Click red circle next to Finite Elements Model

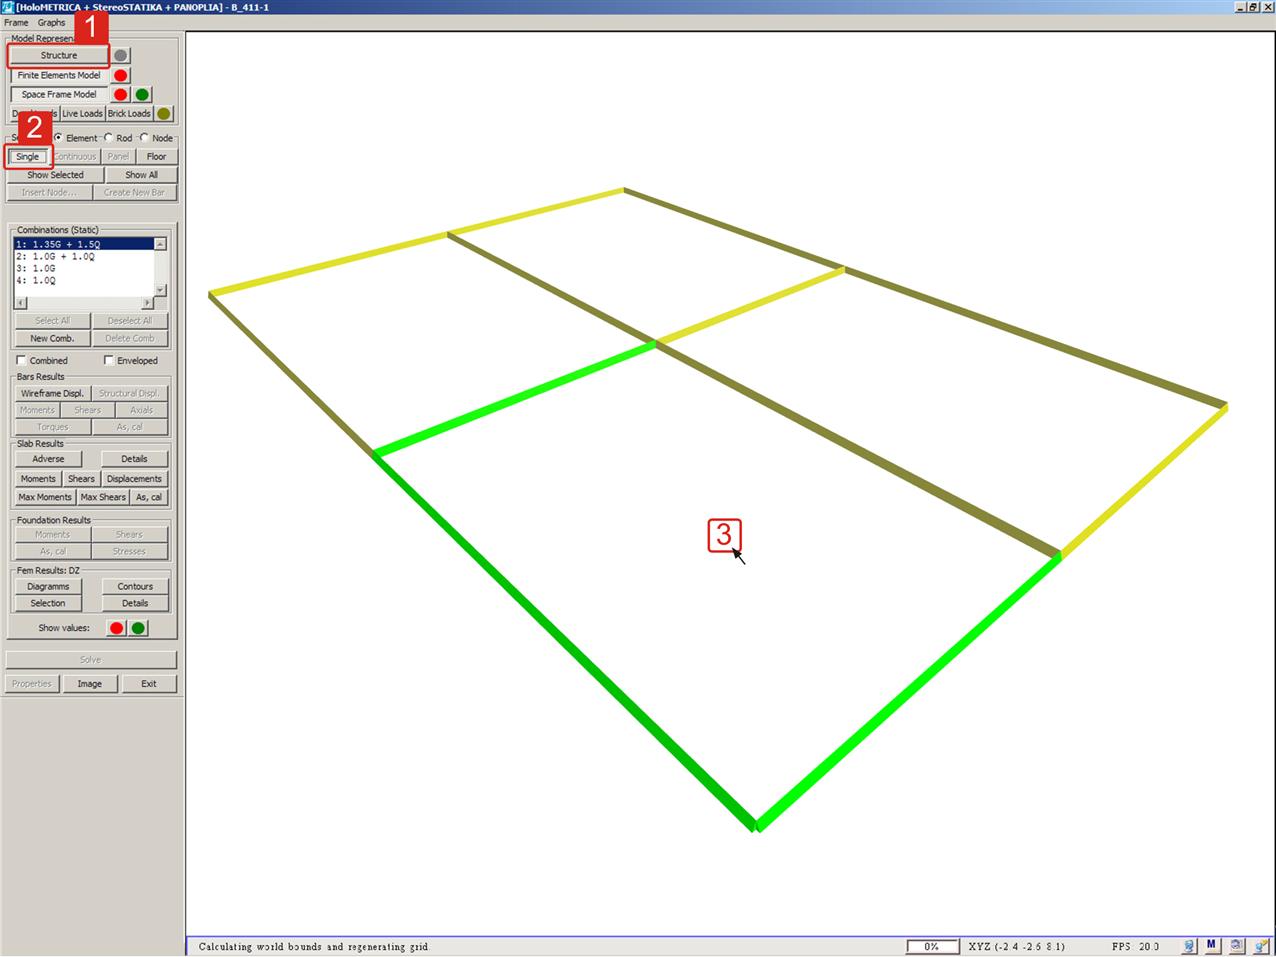120,75
